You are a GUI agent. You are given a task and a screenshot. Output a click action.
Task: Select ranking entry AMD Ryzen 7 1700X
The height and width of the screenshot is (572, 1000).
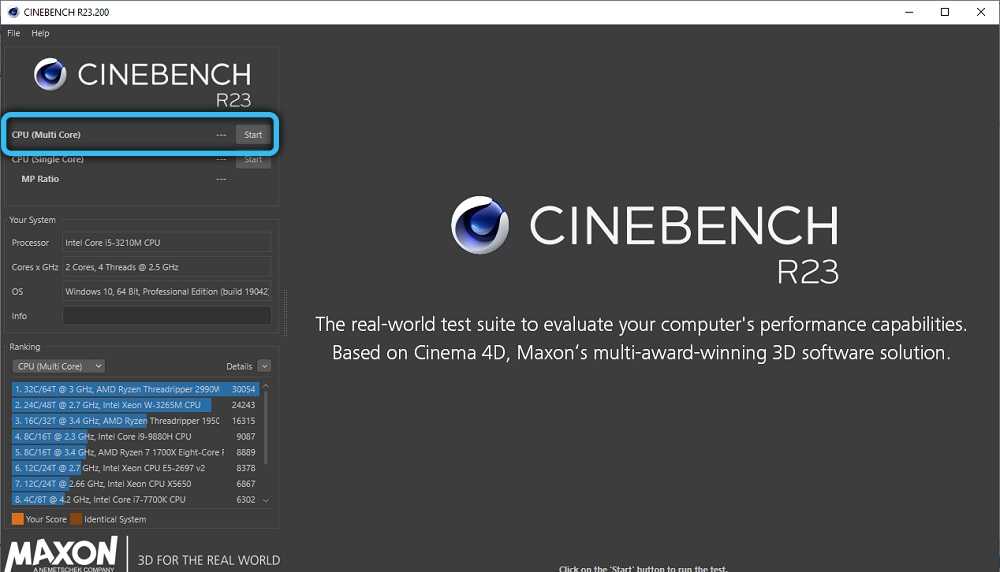(x=135, y=452)
